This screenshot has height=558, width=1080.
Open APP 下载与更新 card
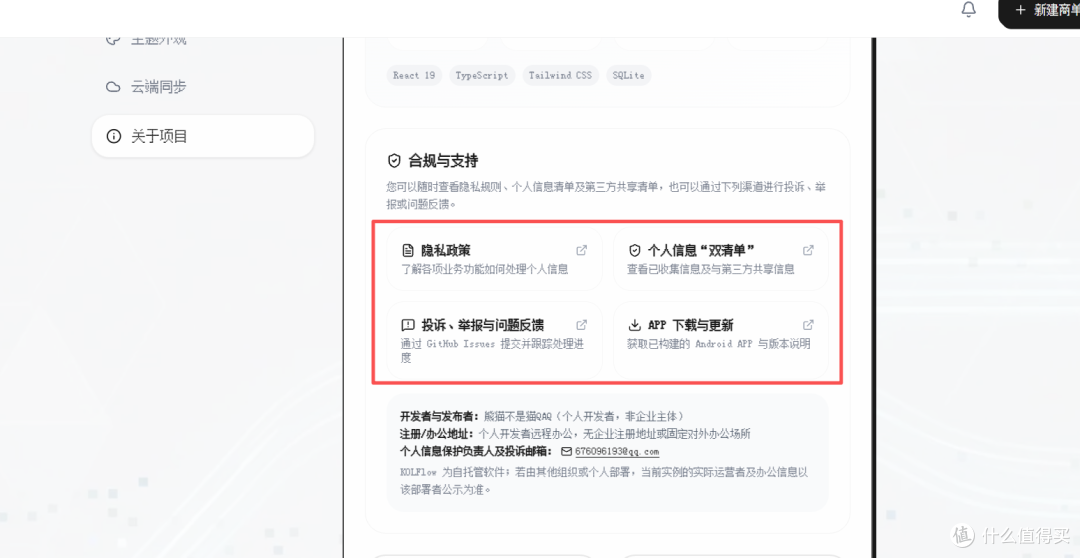(720, 340)
